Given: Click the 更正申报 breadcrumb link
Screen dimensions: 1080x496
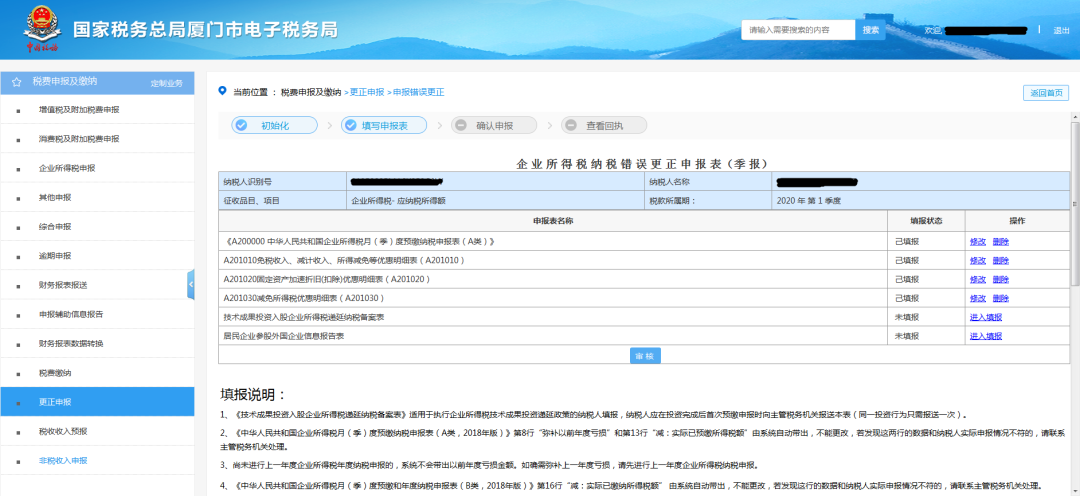Looking at the screenshot, I should click(x=366, y=92).
